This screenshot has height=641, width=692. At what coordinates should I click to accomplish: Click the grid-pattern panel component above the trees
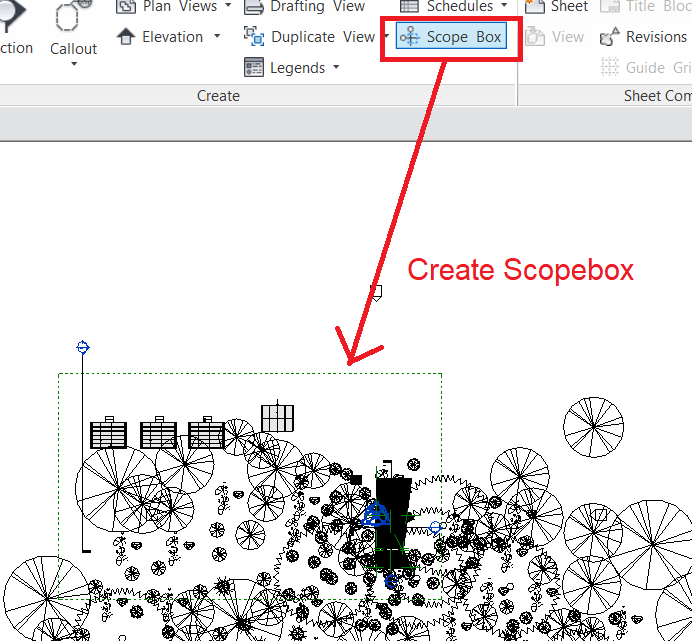coord(277,418)
